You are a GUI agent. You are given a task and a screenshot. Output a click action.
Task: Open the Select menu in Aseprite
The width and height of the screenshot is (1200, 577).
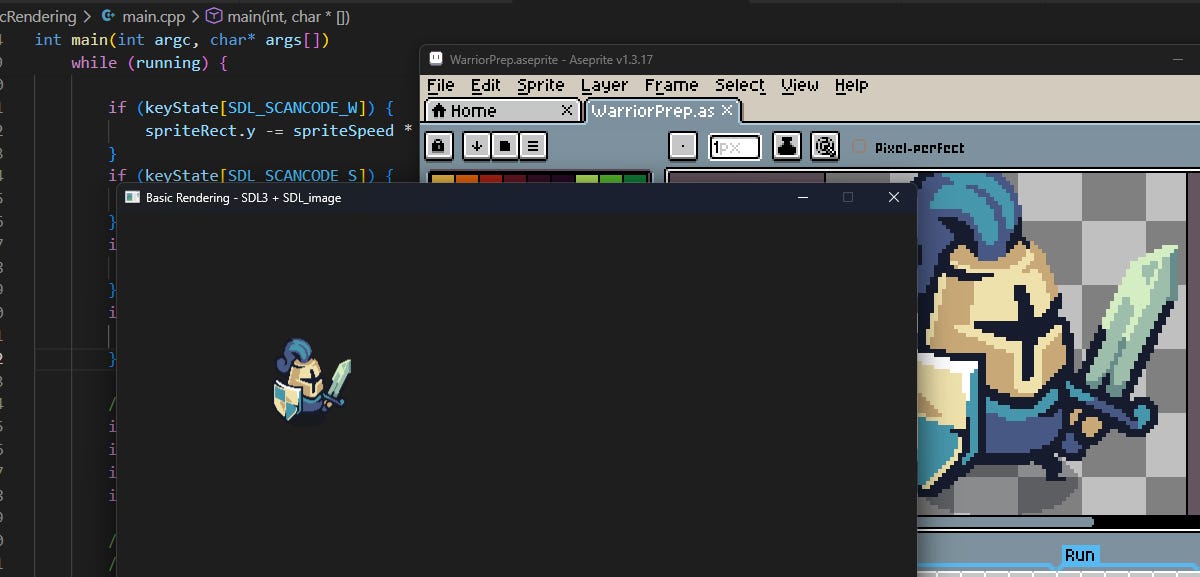(x=740, y=85)
